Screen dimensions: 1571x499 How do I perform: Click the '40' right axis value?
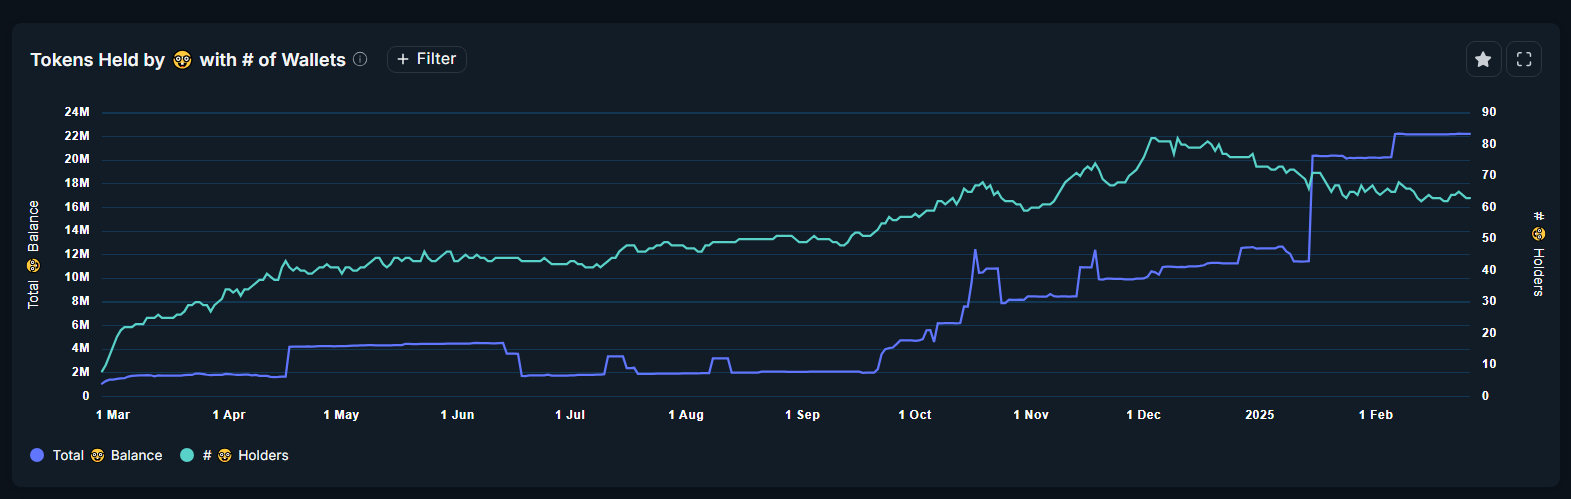coord(1489,270)
